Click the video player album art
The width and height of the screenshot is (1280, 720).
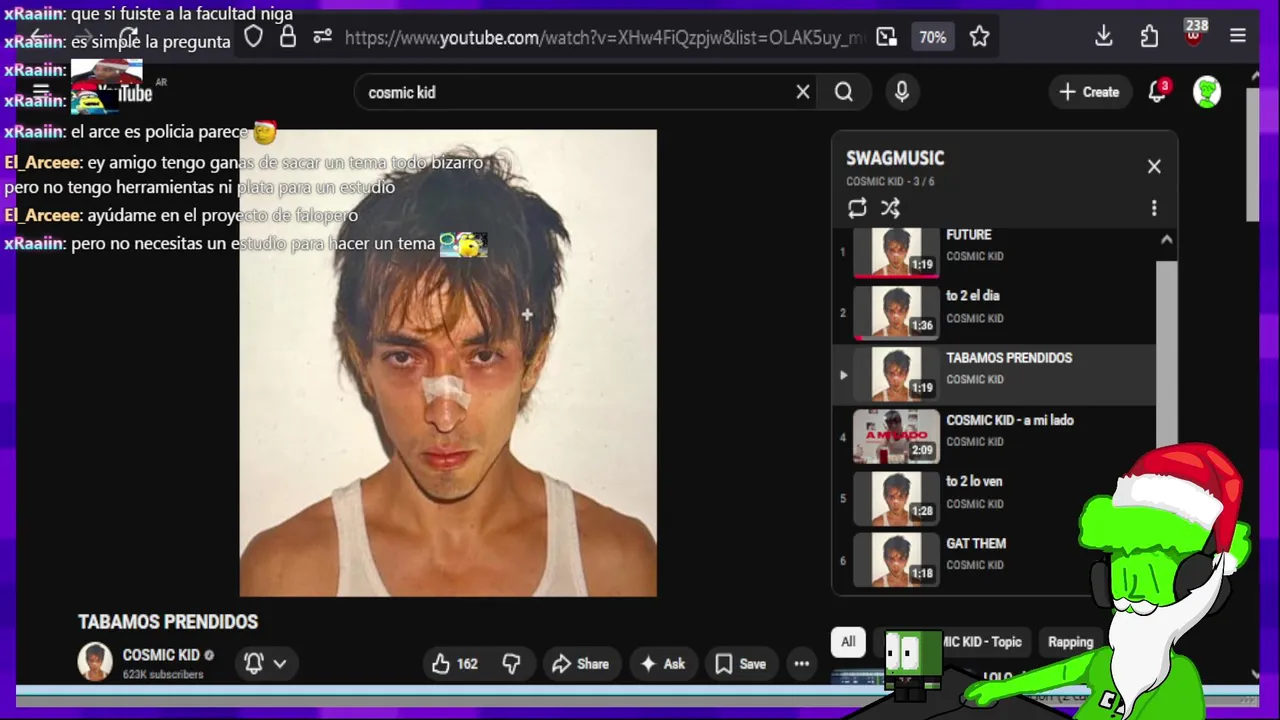coord(448,363)
